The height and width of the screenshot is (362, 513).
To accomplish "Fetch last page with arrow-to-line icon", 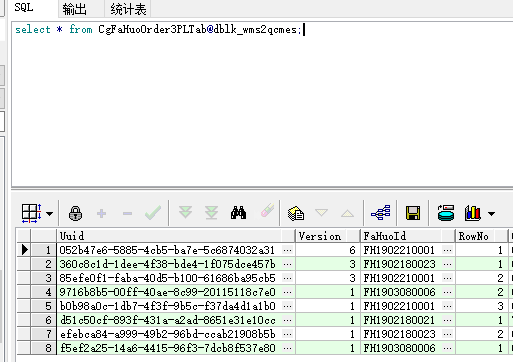I will [211, 213].
